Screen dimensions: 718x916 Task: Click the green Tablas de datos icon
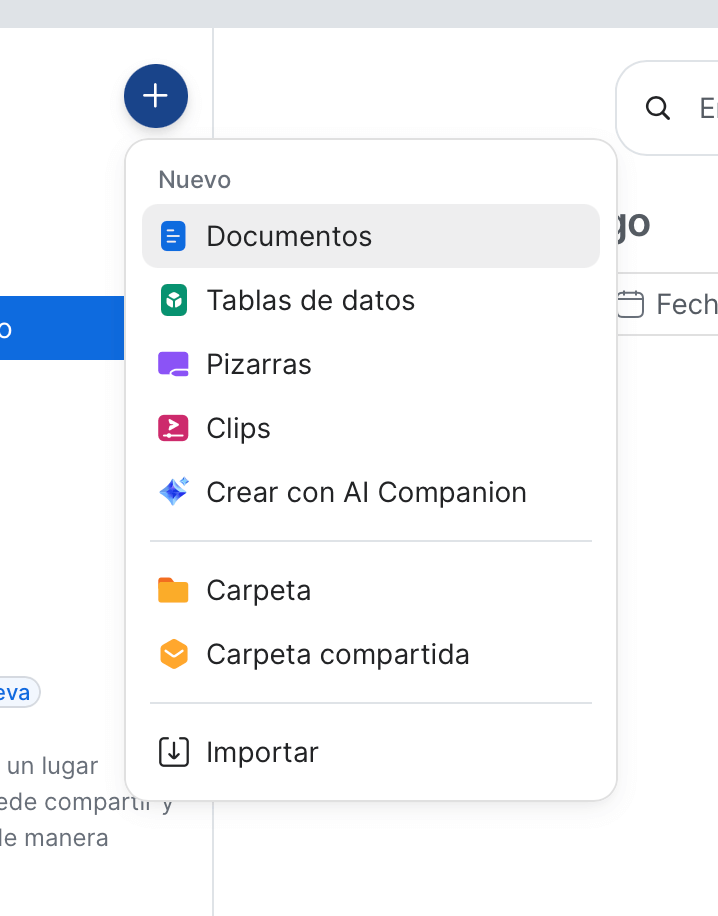coord(174,300)
